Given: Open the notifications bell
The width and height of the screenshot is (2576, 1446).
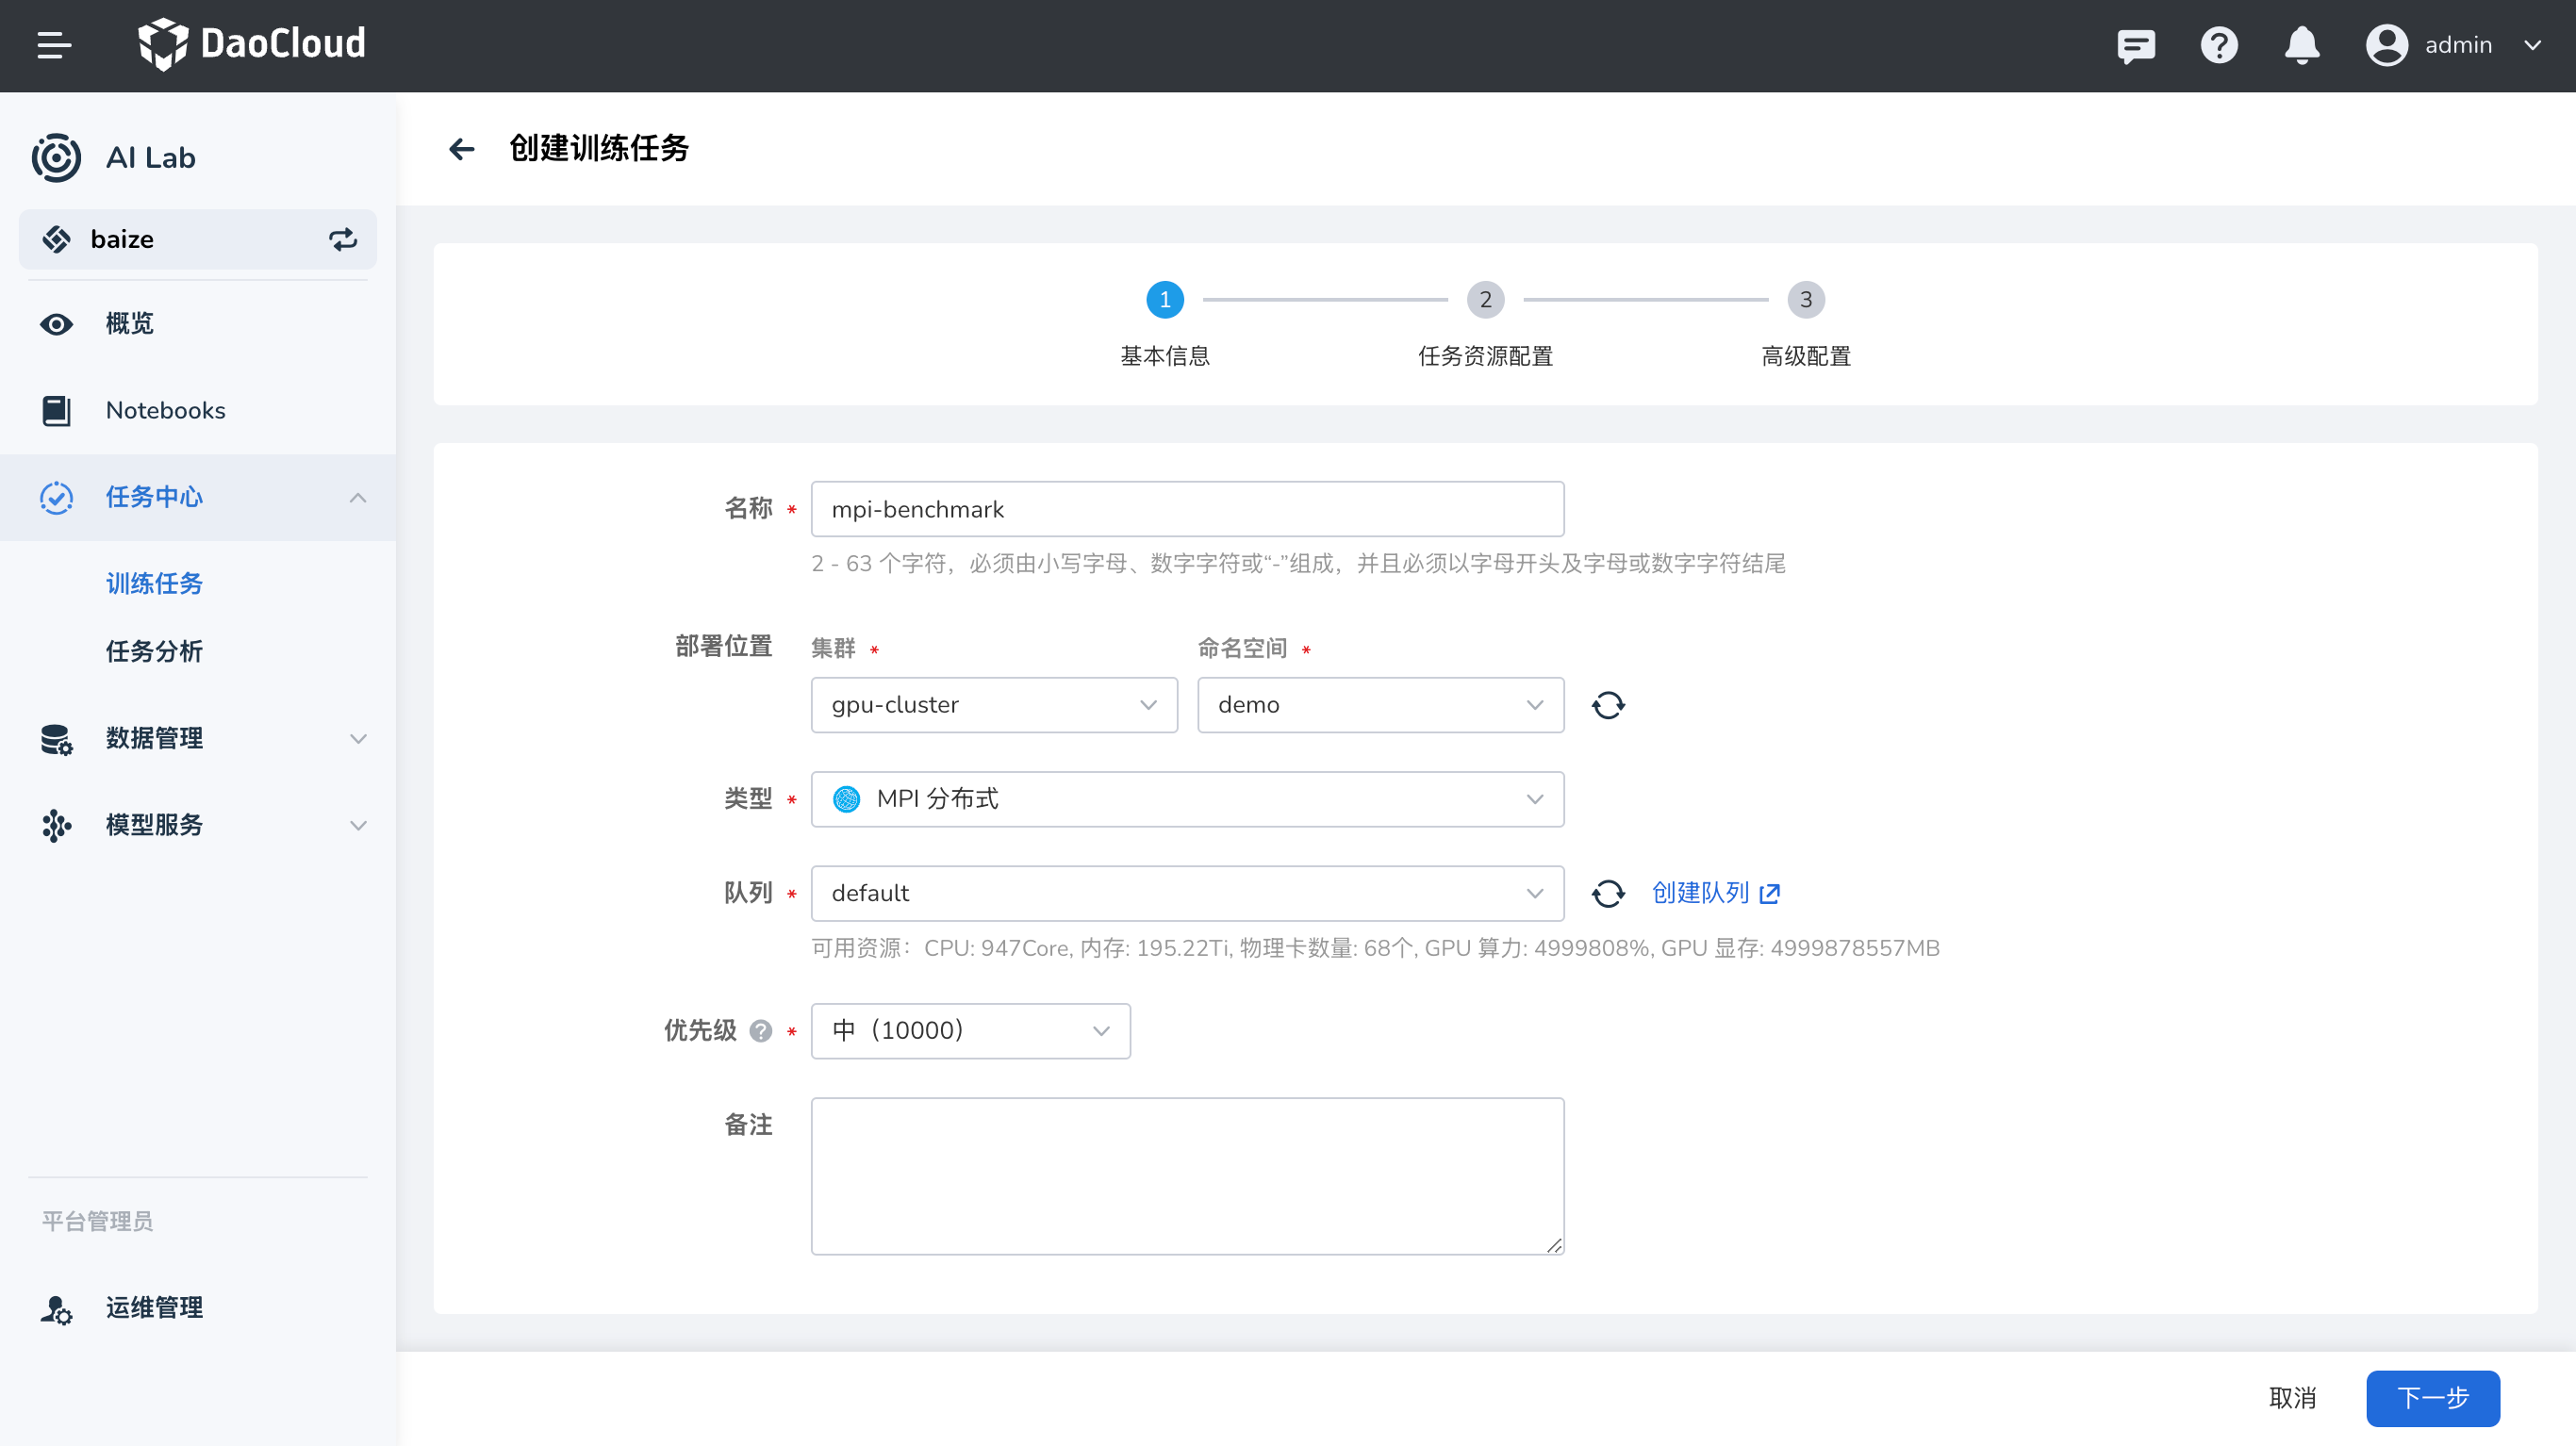Looking at the screenshot, I should (x=2301, y=45).
